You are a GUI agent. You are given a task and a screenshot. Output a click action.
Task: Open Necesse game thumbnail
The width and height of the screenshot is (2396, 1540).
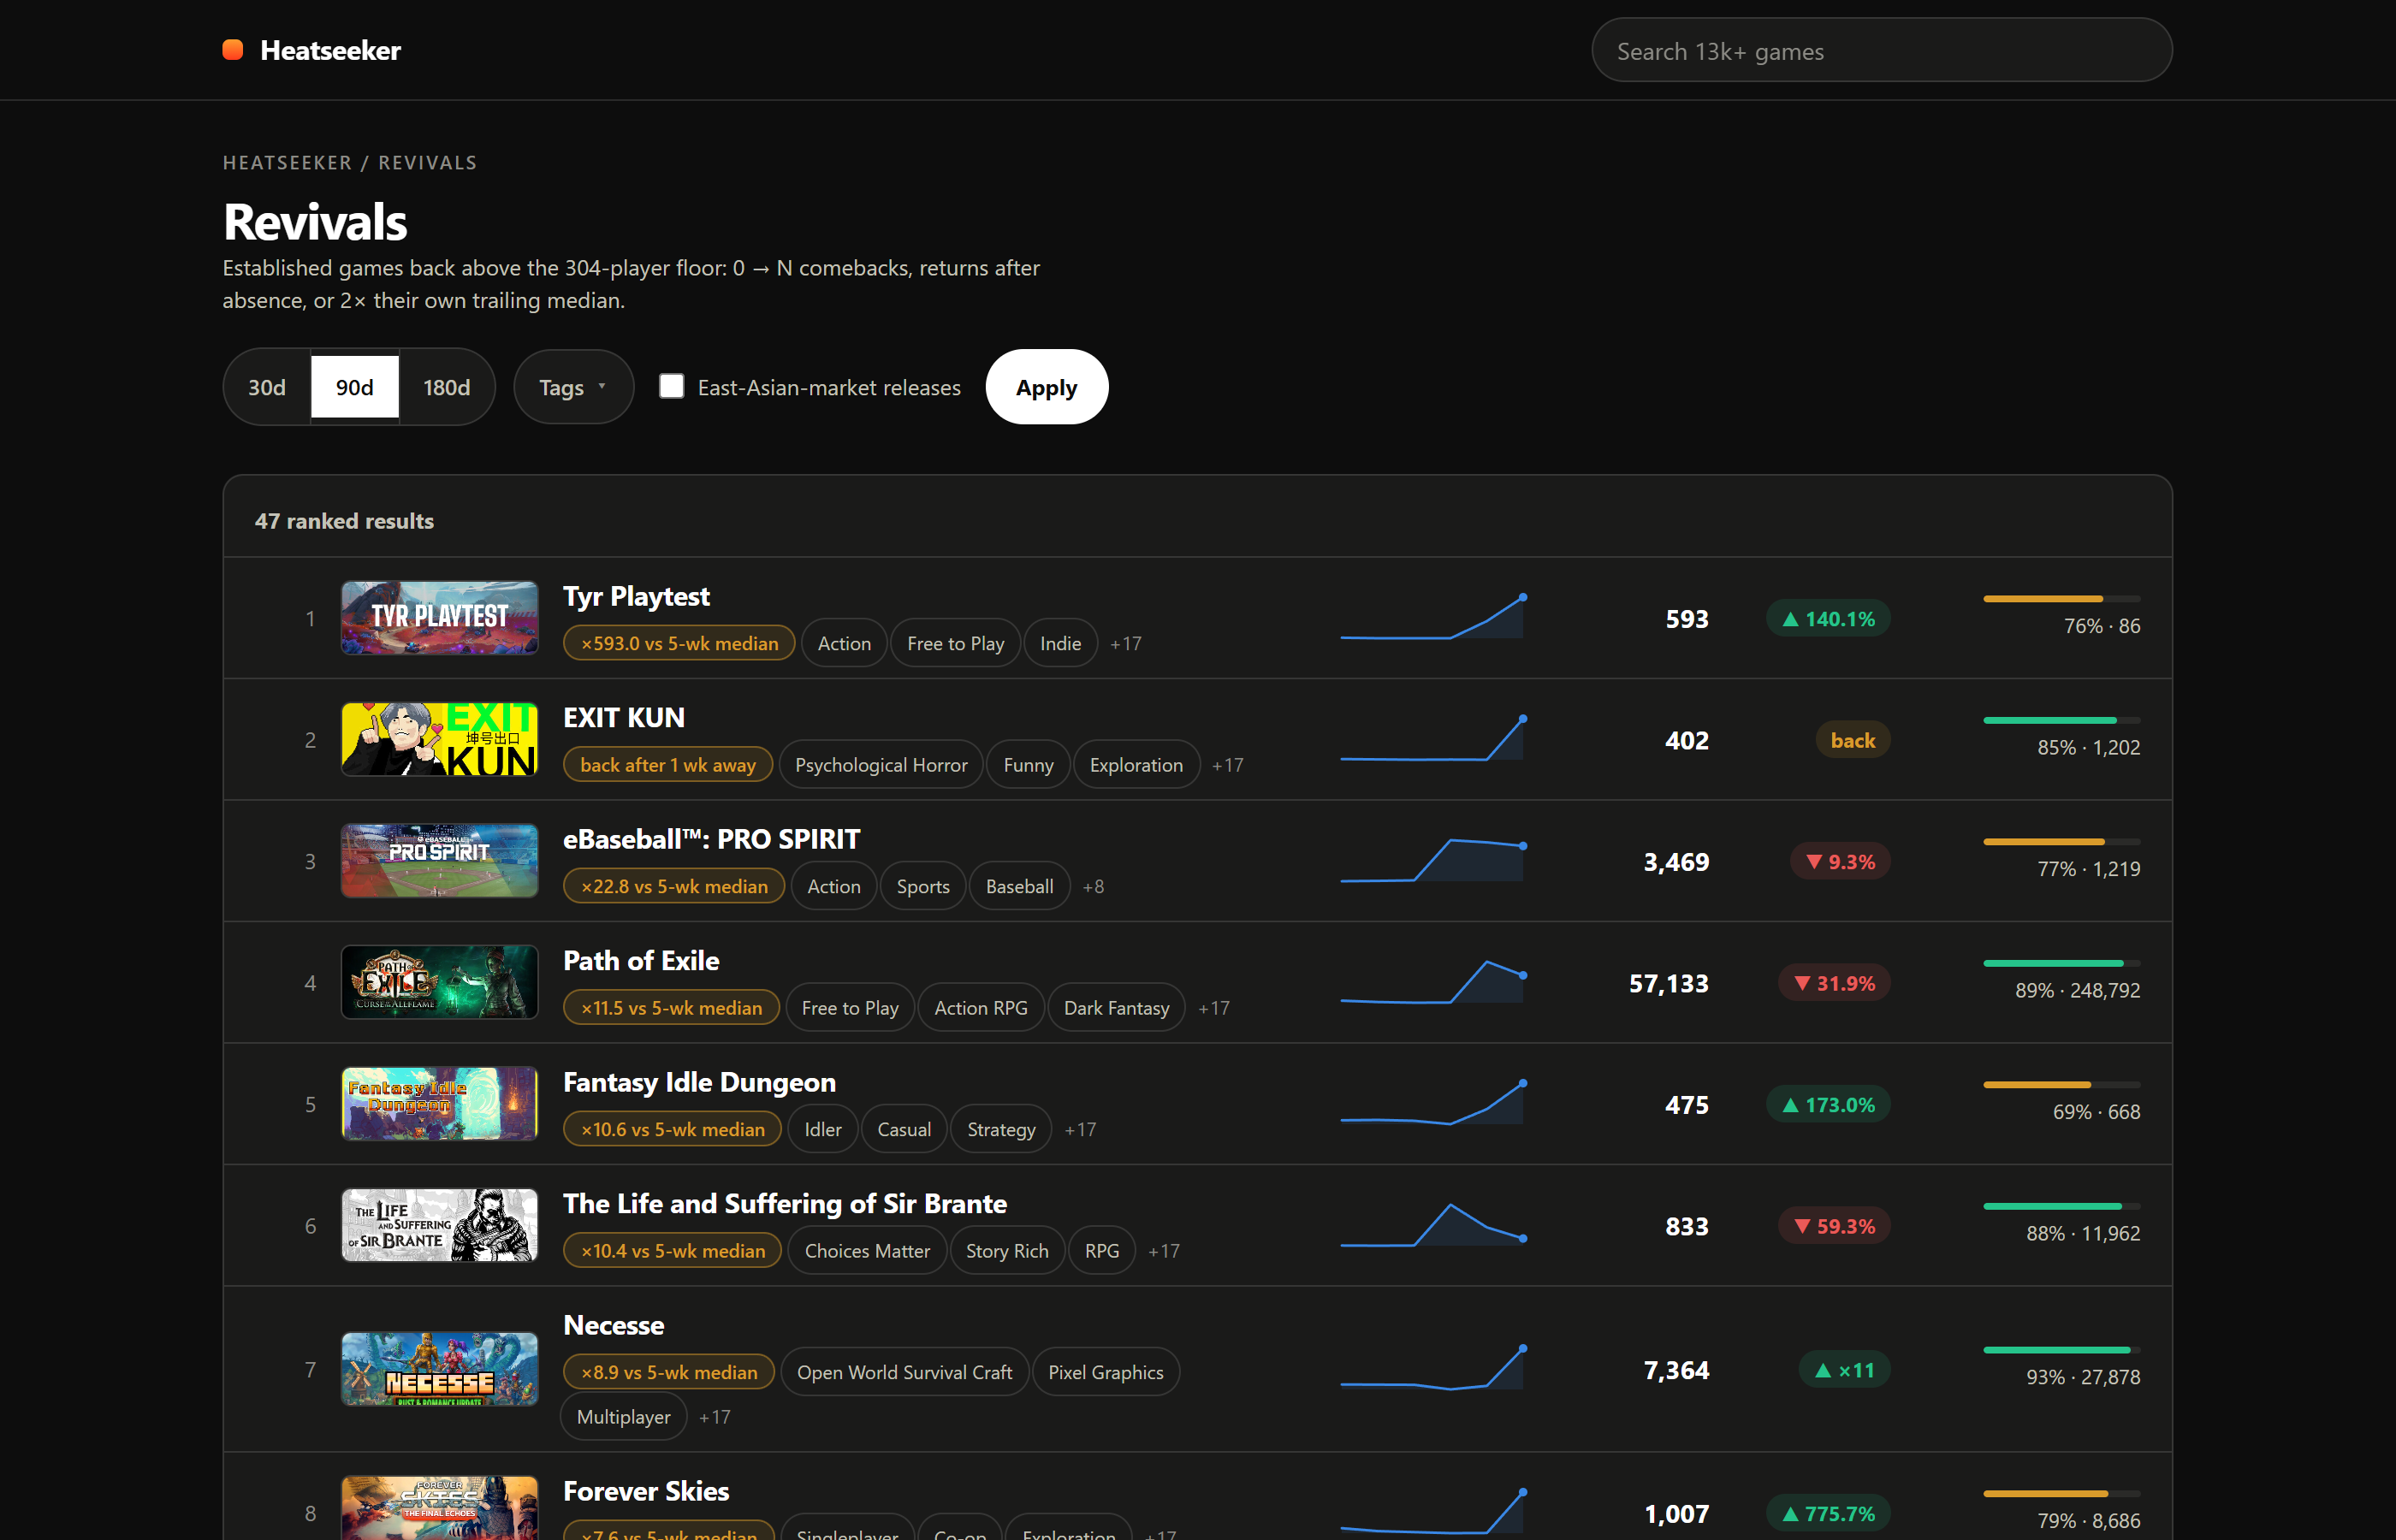pyautogui.click(x=439, y=1369)
